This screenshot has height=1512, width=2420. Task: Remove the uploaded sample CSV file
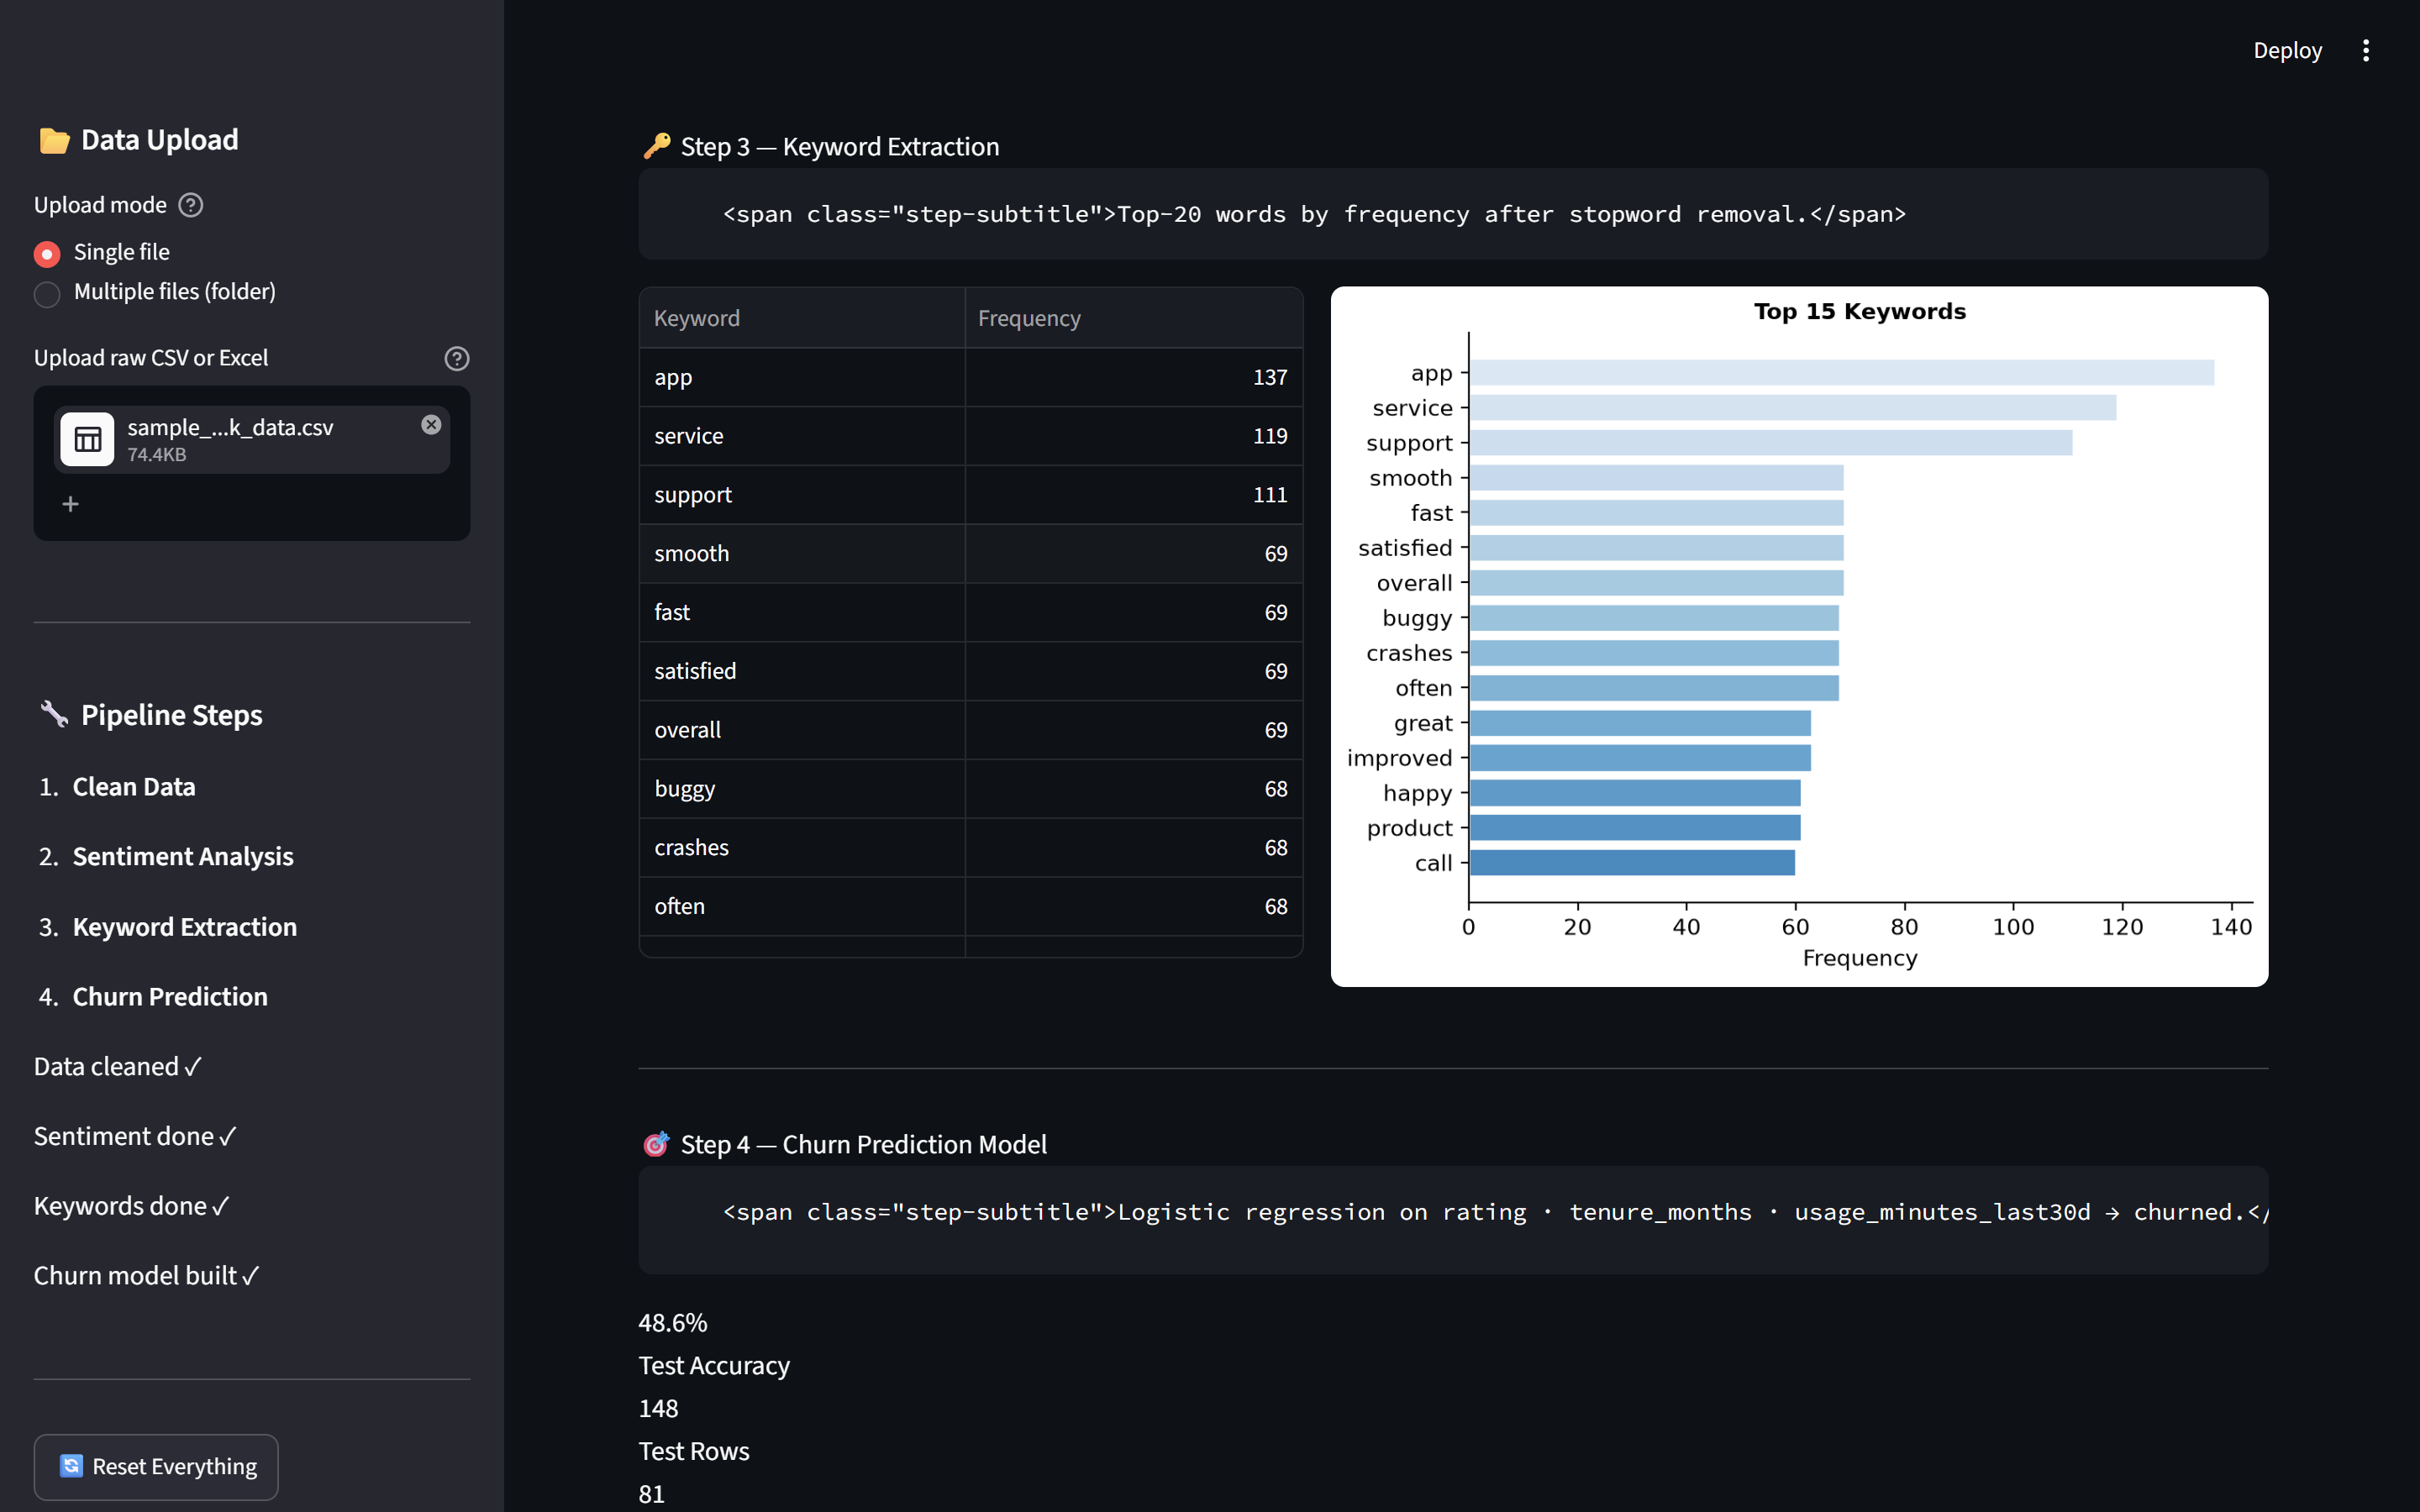[431, 425]
